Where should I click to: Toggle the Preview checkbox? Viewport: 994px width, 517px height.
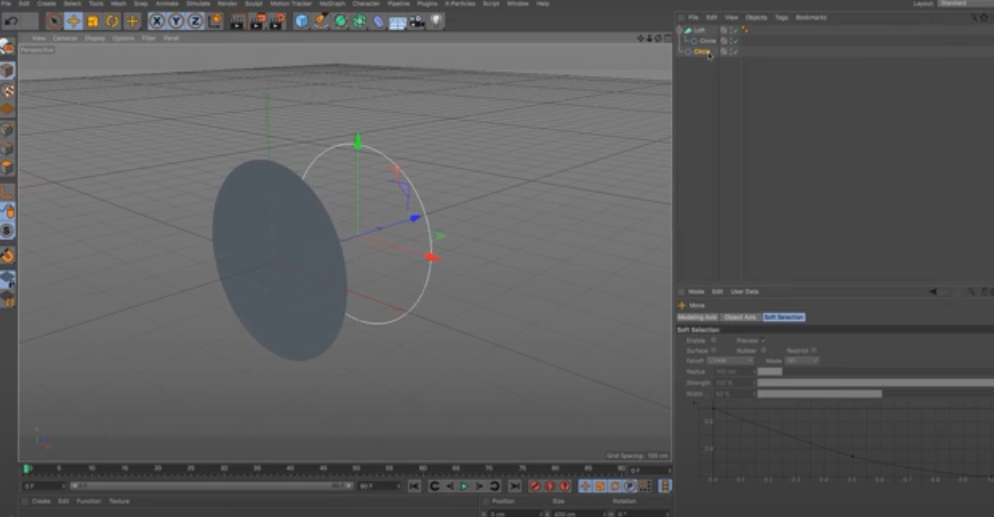tap(763, 341)
